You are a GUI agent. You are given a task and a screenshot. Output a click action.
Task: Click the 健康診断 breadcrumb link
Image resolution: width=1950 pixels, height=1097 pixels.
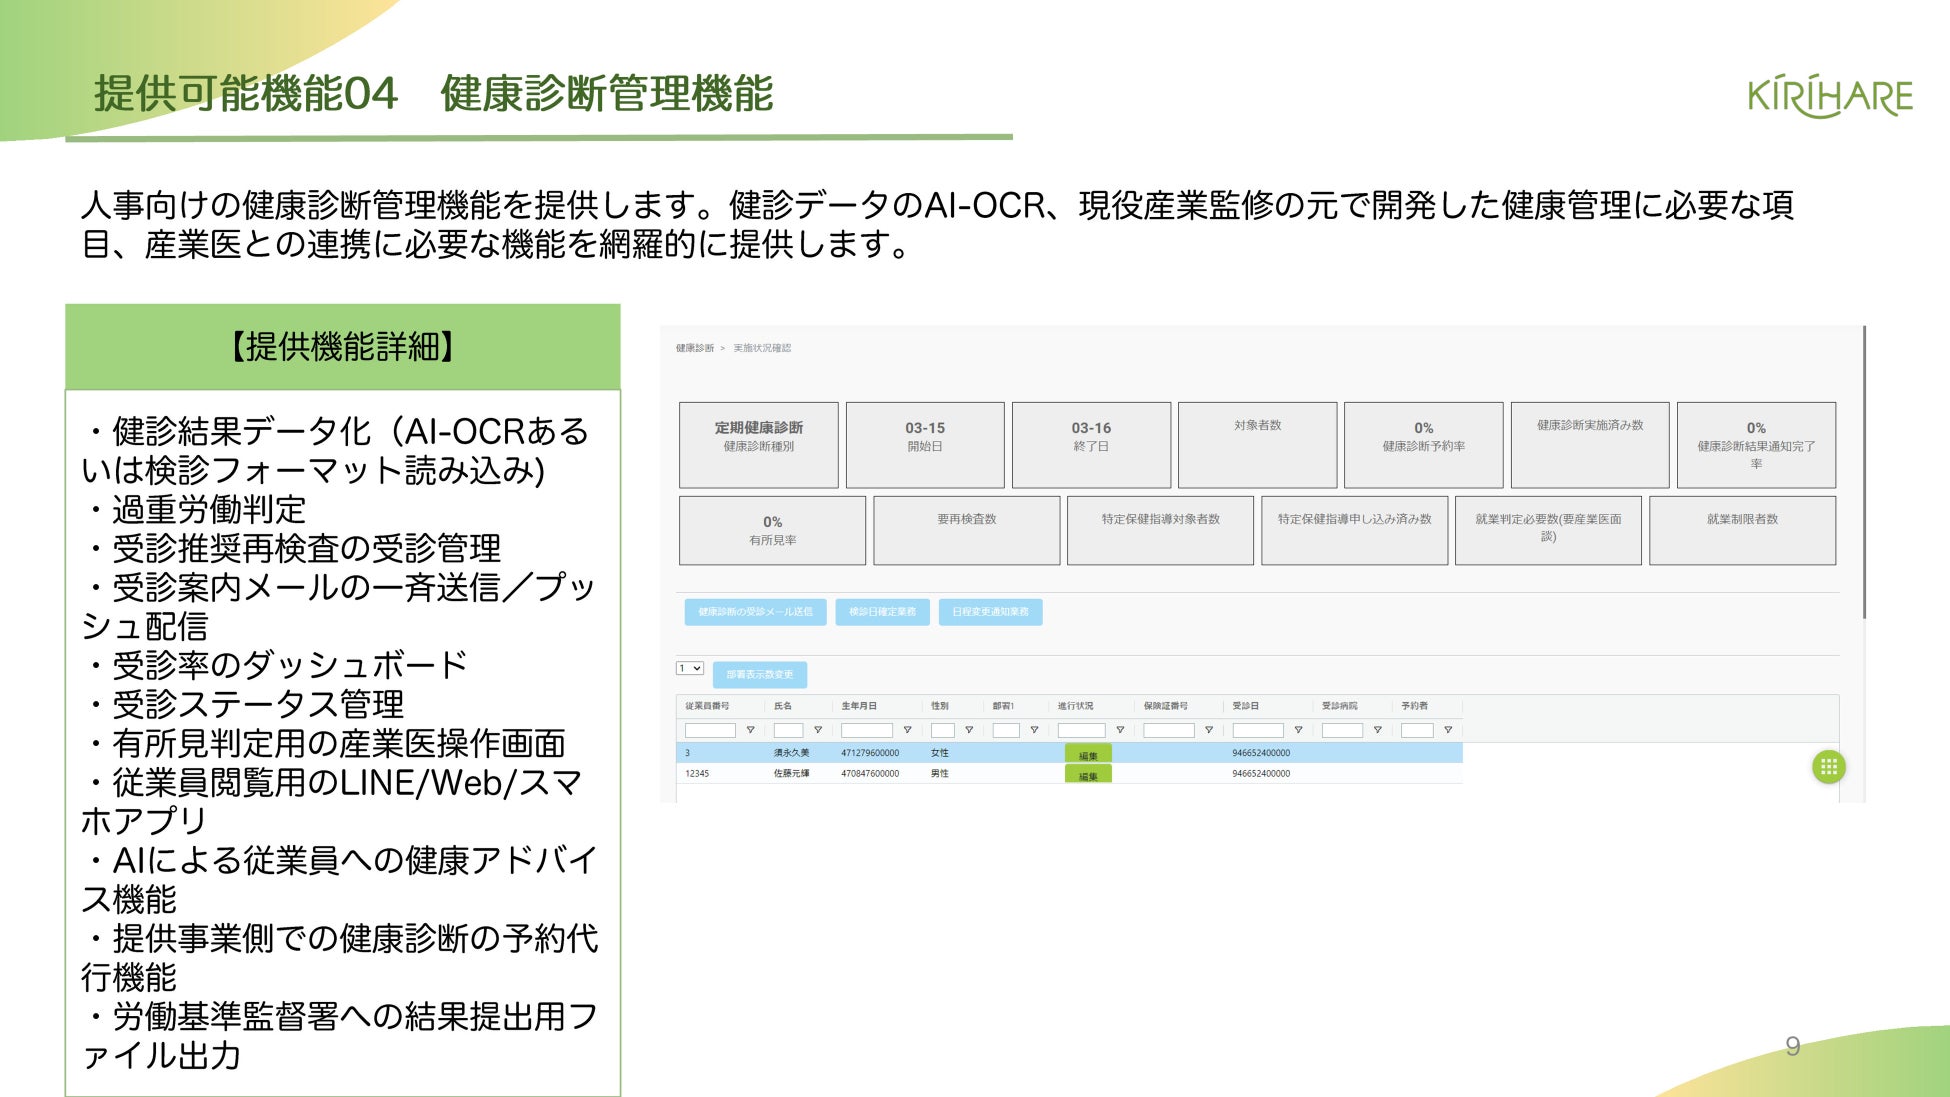click(694, 348)
